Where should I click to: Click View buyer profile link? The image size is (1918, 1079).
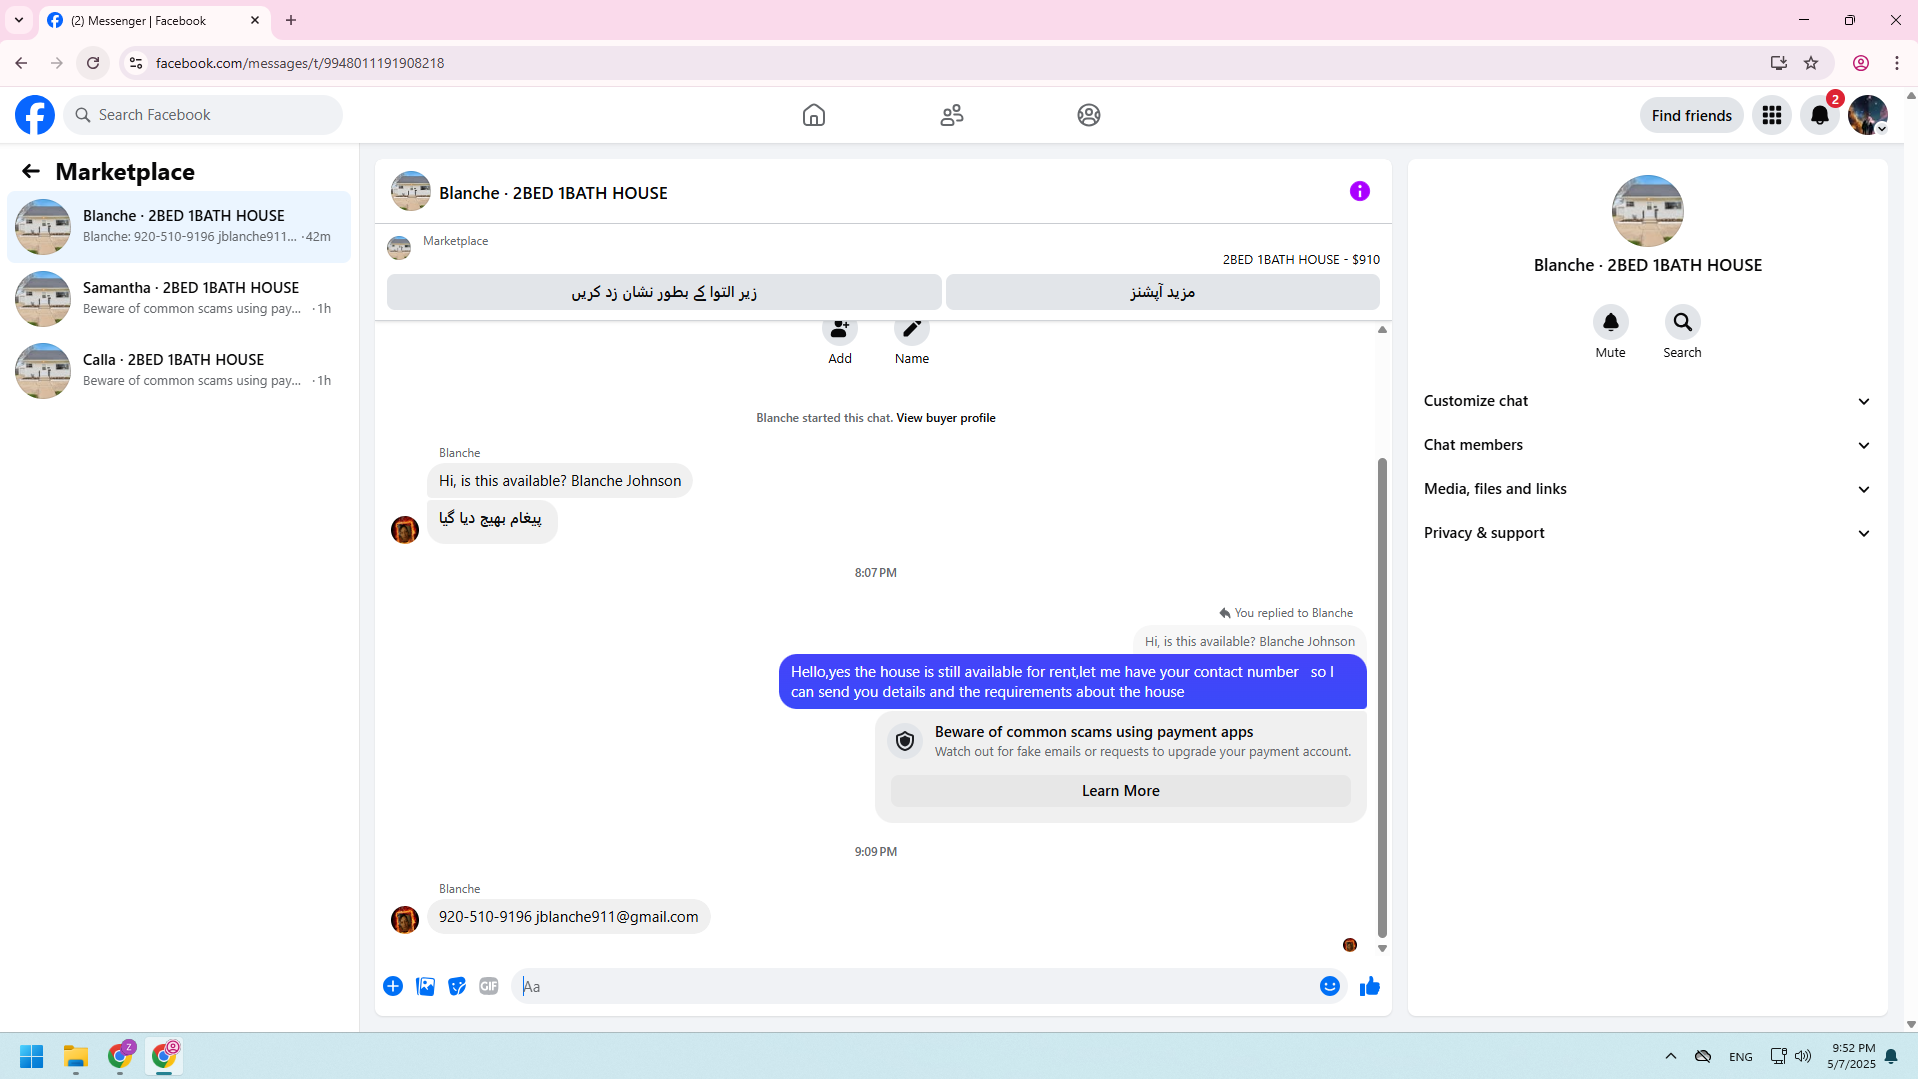(945, 418)
